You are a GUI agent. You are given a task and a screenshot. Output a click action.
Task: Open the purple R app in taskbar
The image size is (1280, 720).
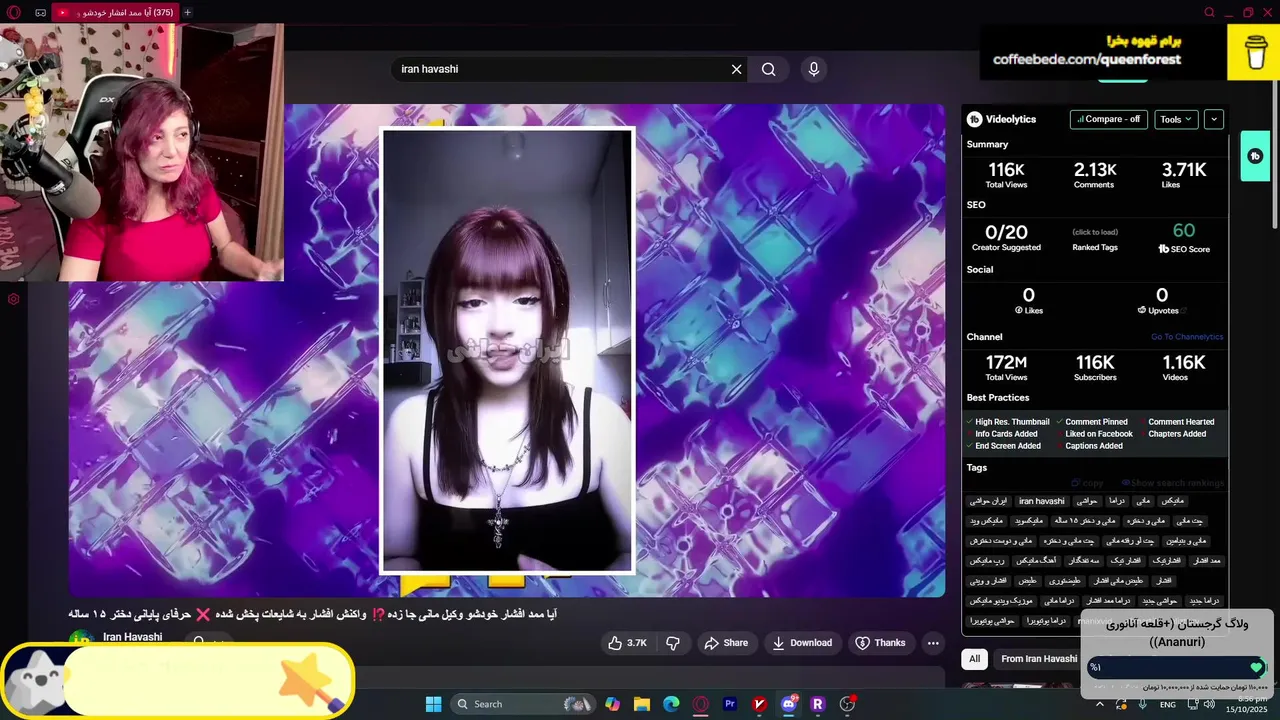[818, 704]
